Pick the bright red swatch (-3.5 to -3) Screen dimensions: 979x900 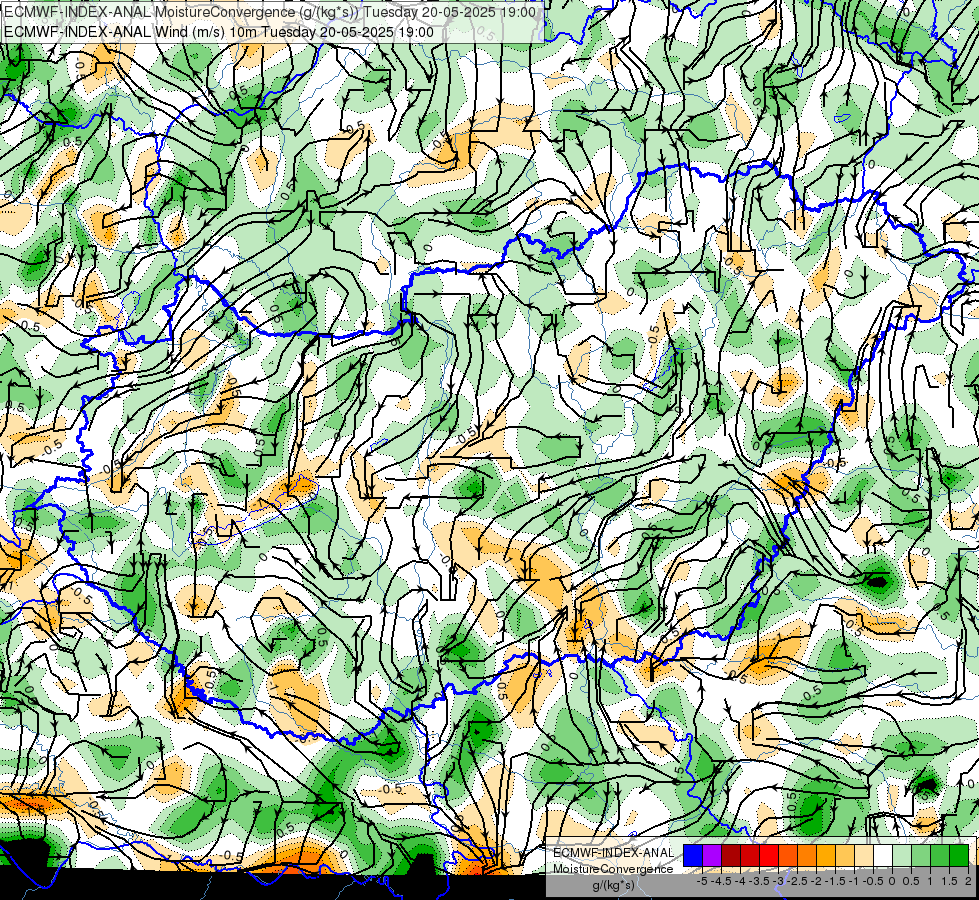tap(769, 856)
